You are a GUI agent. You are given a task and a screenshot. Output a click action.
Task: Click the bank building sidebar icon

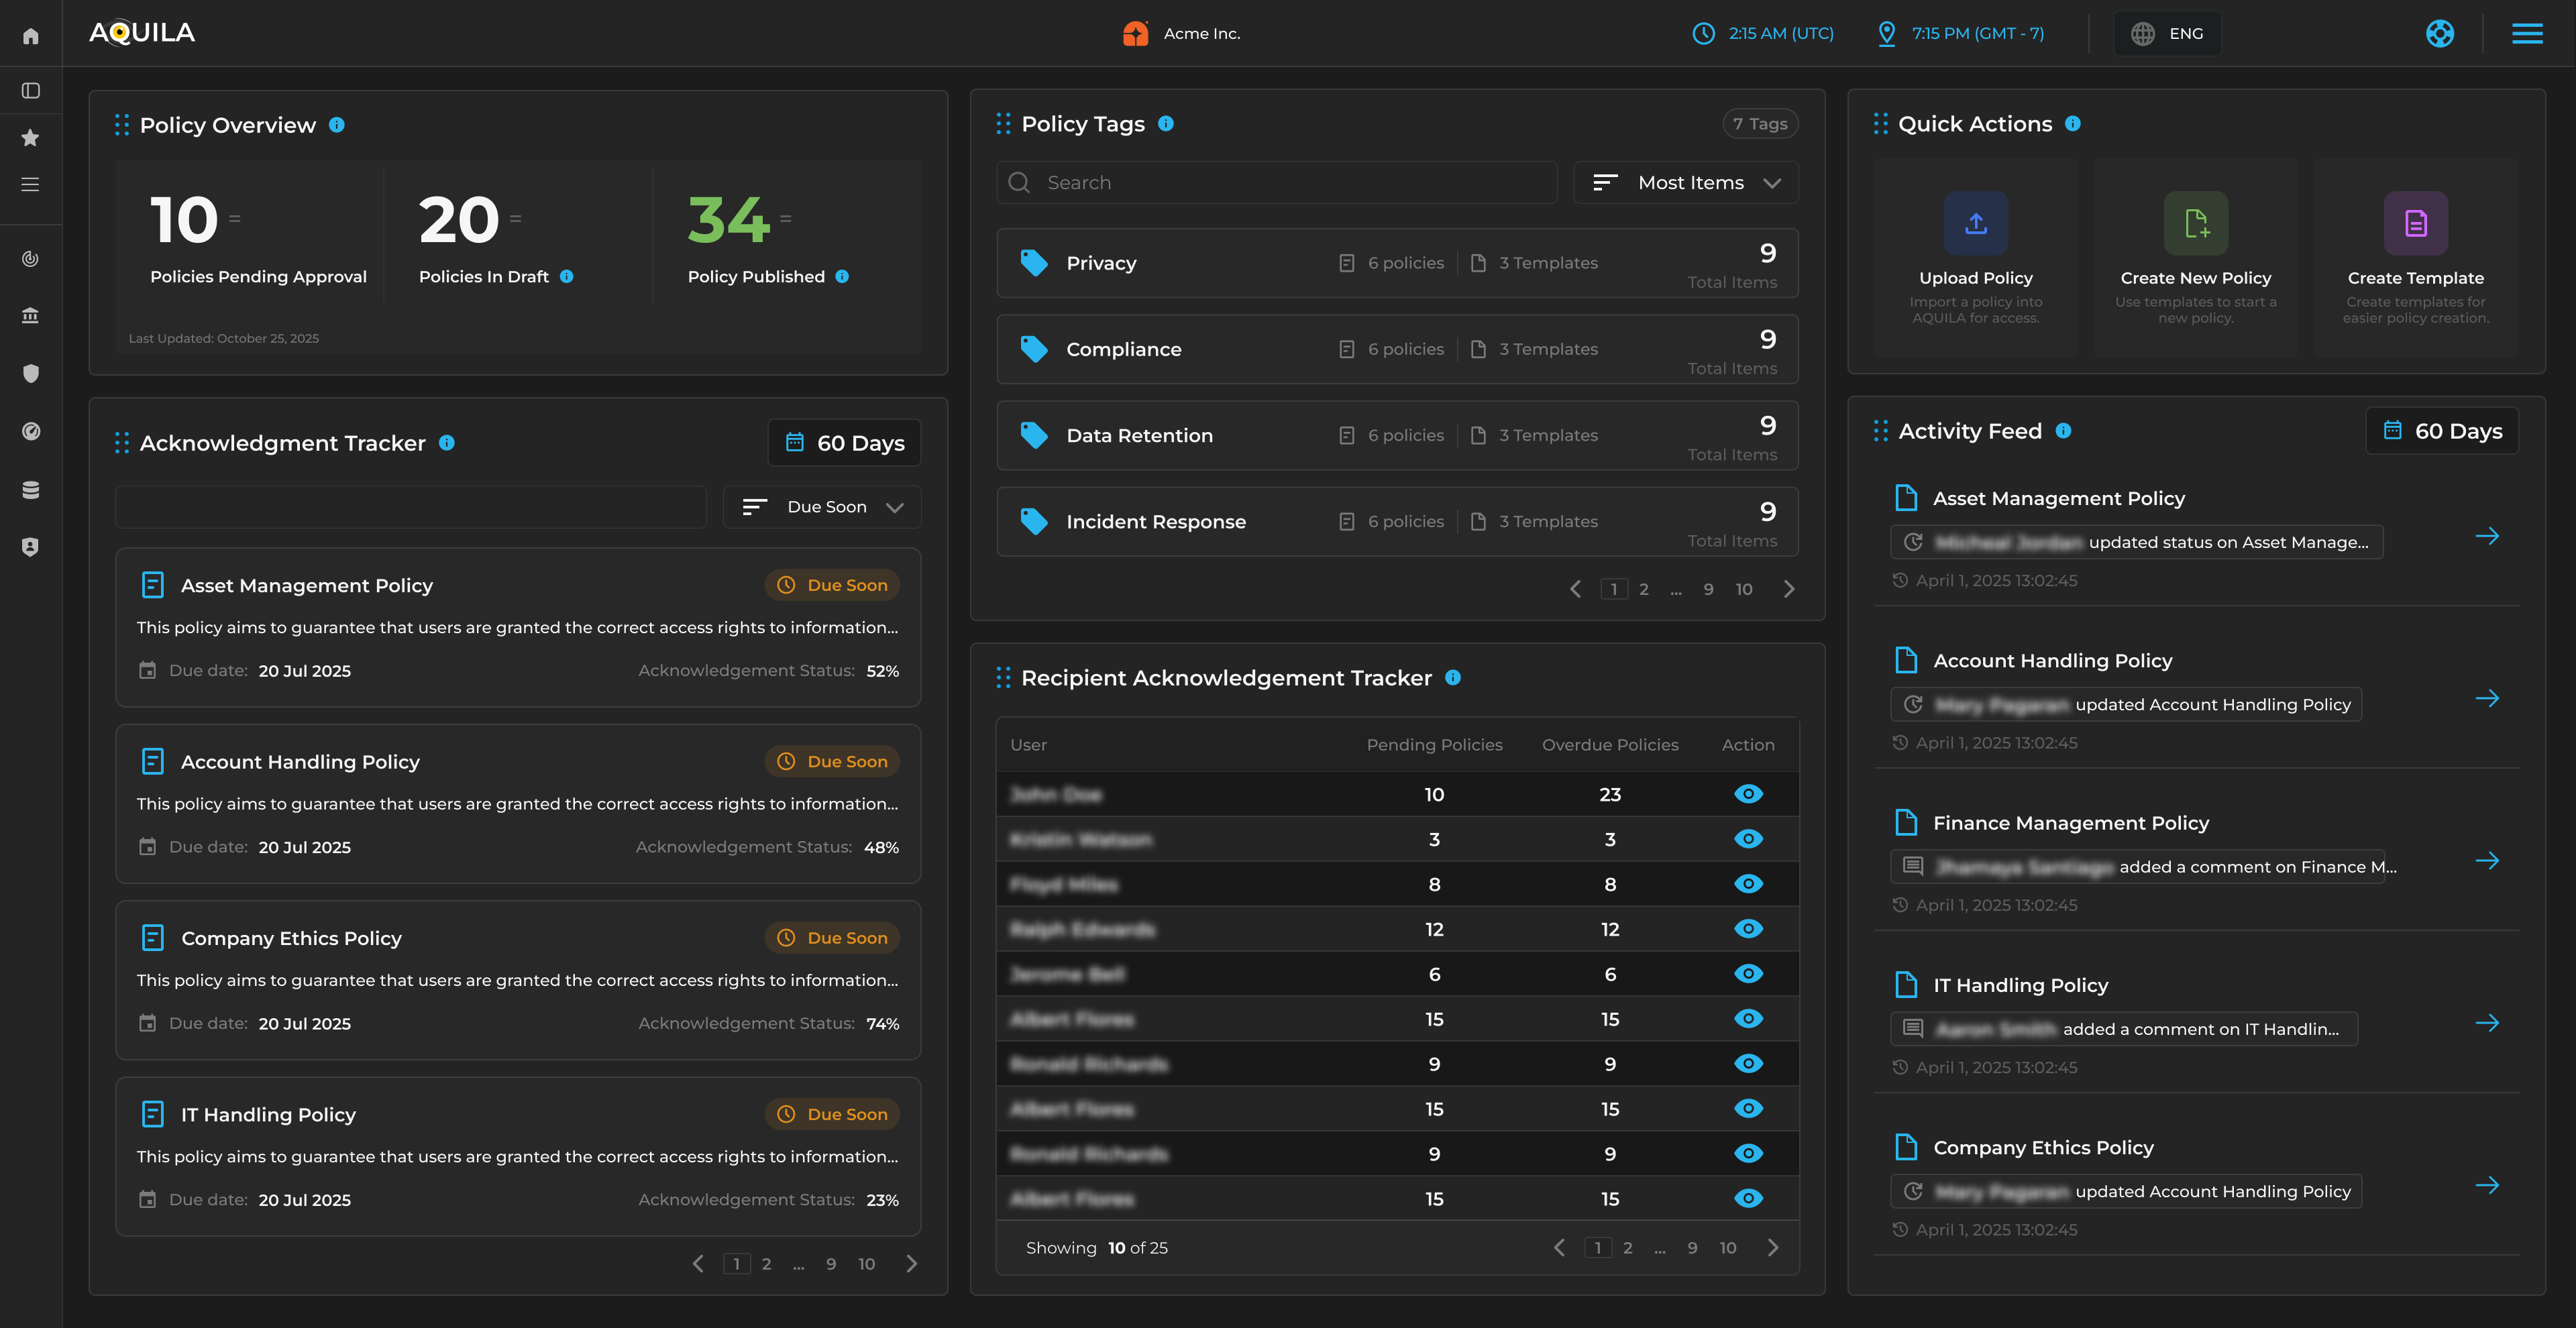[31, 316]
